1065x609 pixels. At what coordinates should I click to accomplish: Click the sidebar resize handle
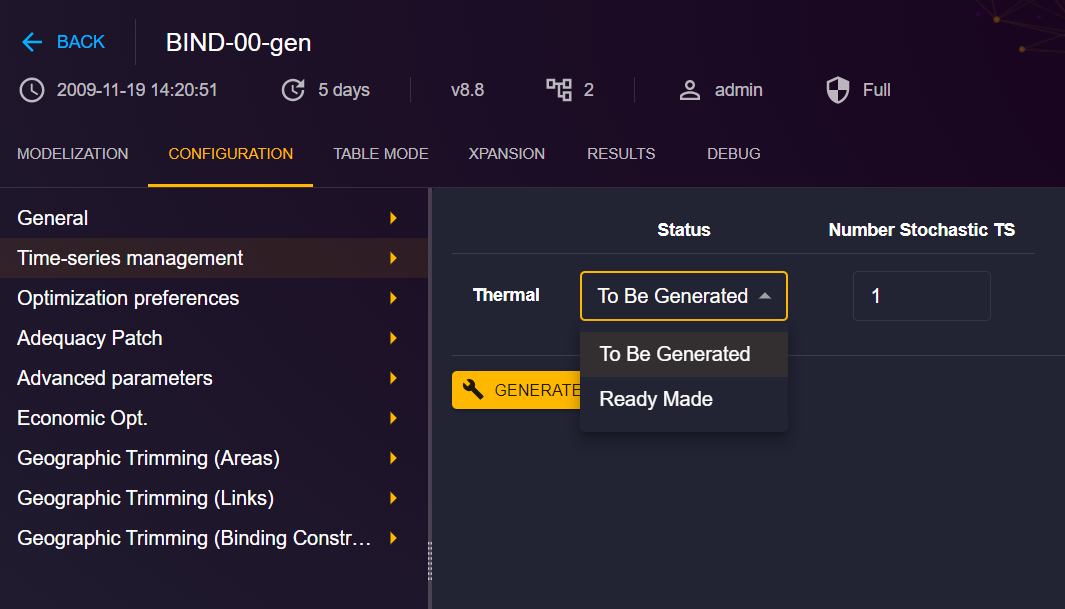pyautogui.click(x=430, y=561)
